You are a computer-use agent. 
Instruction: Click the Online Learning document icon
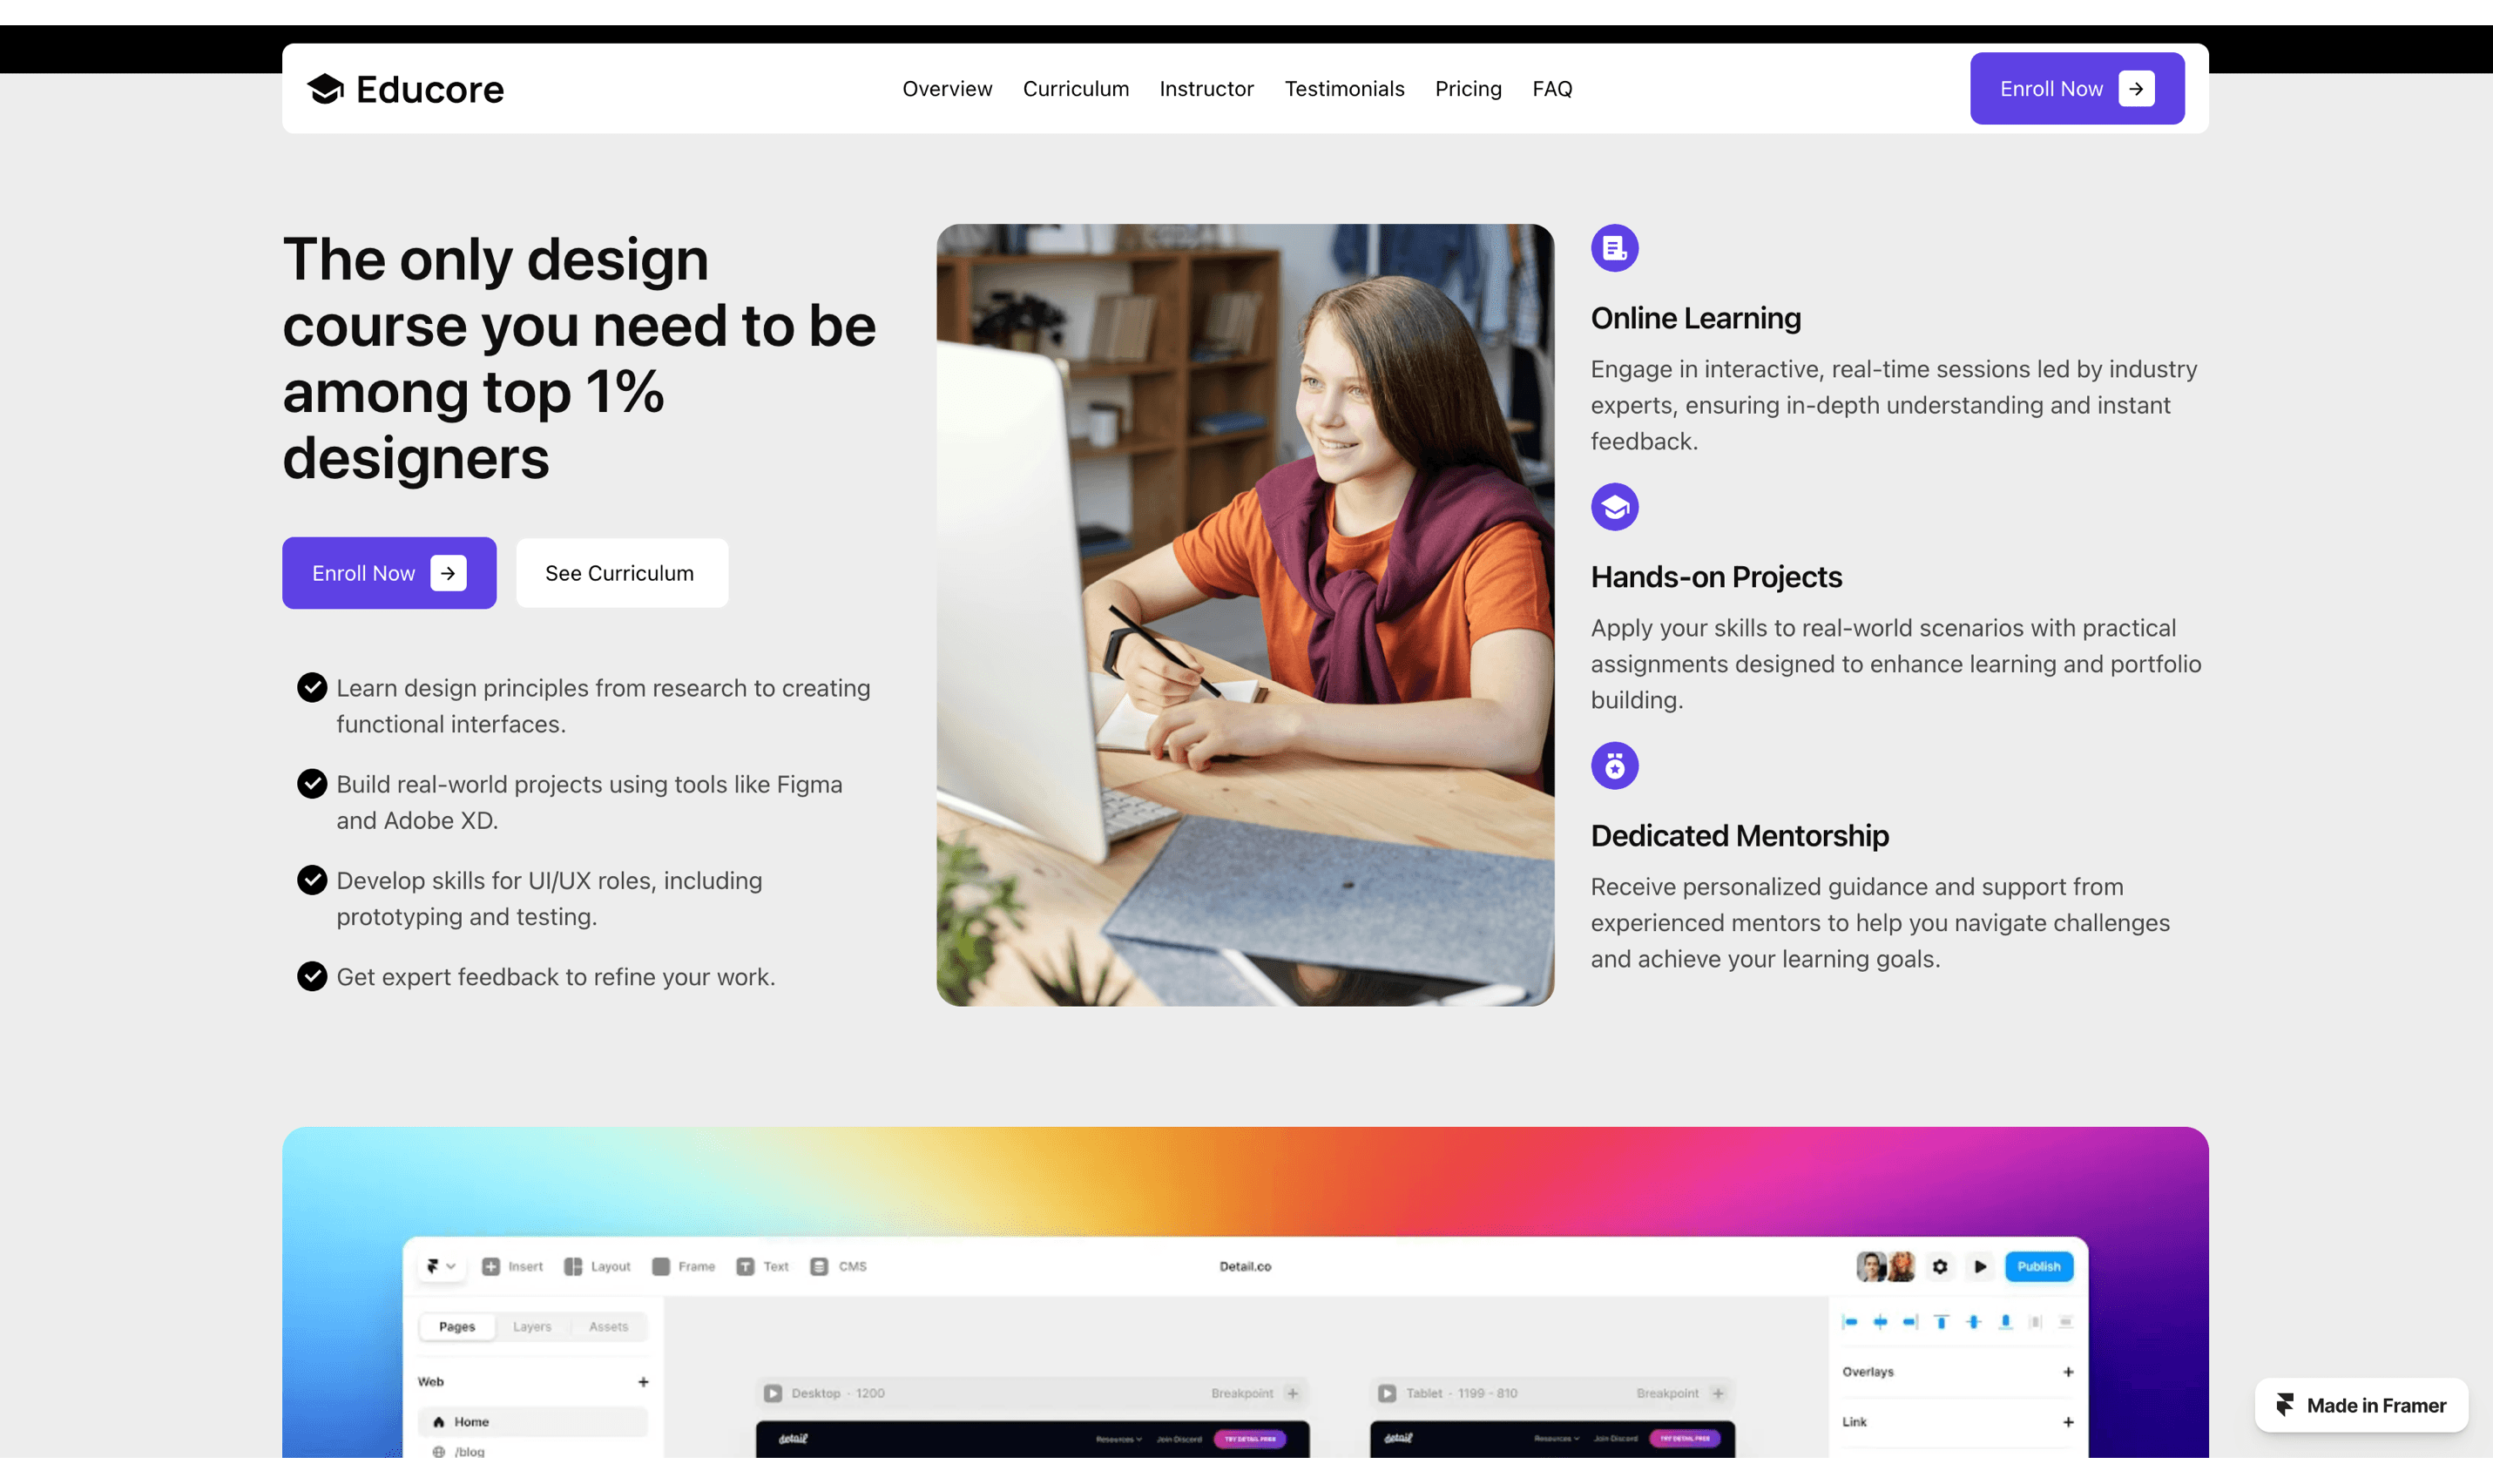pos(1614,248)
